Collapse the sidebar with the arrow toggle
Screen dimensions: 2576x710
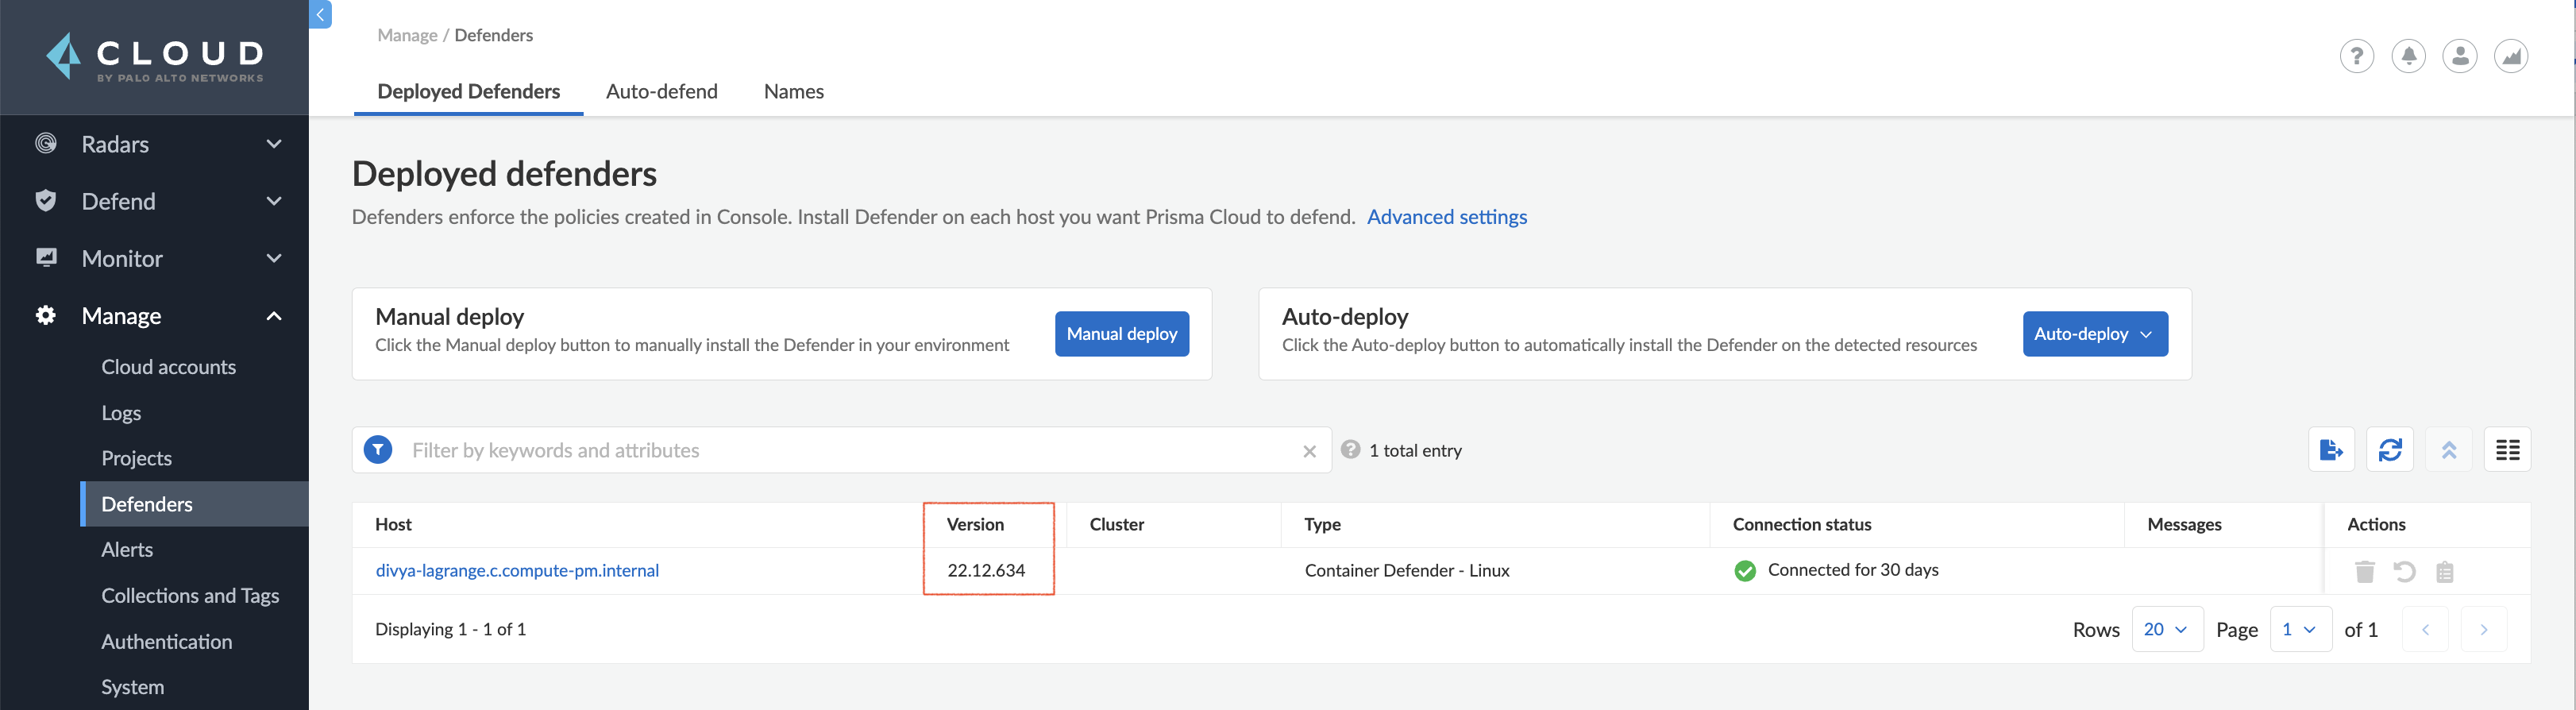320,14
